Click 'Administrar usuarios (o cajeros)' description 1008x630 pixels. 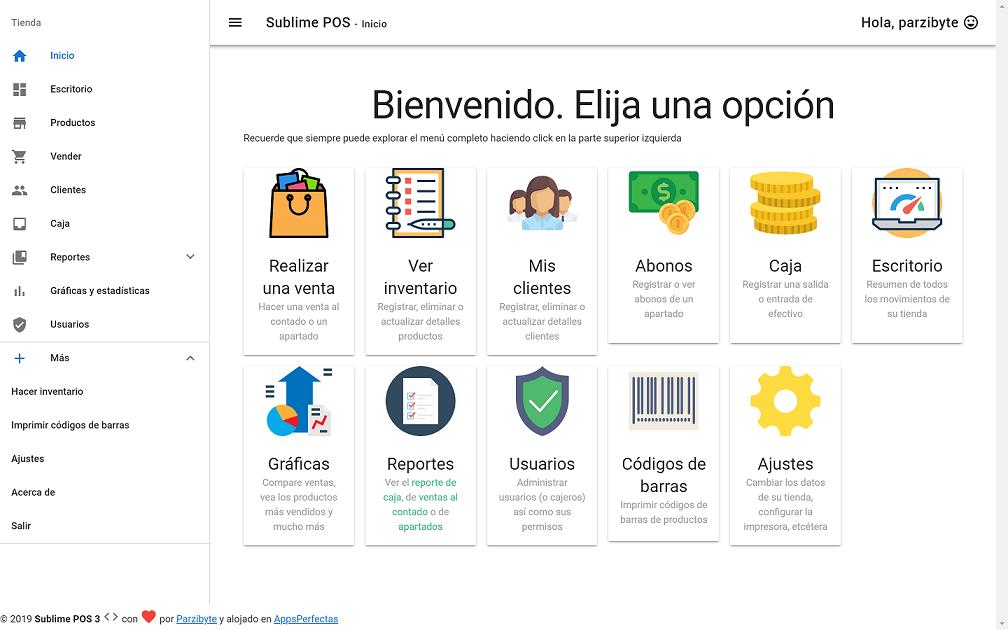click(542, 505)
